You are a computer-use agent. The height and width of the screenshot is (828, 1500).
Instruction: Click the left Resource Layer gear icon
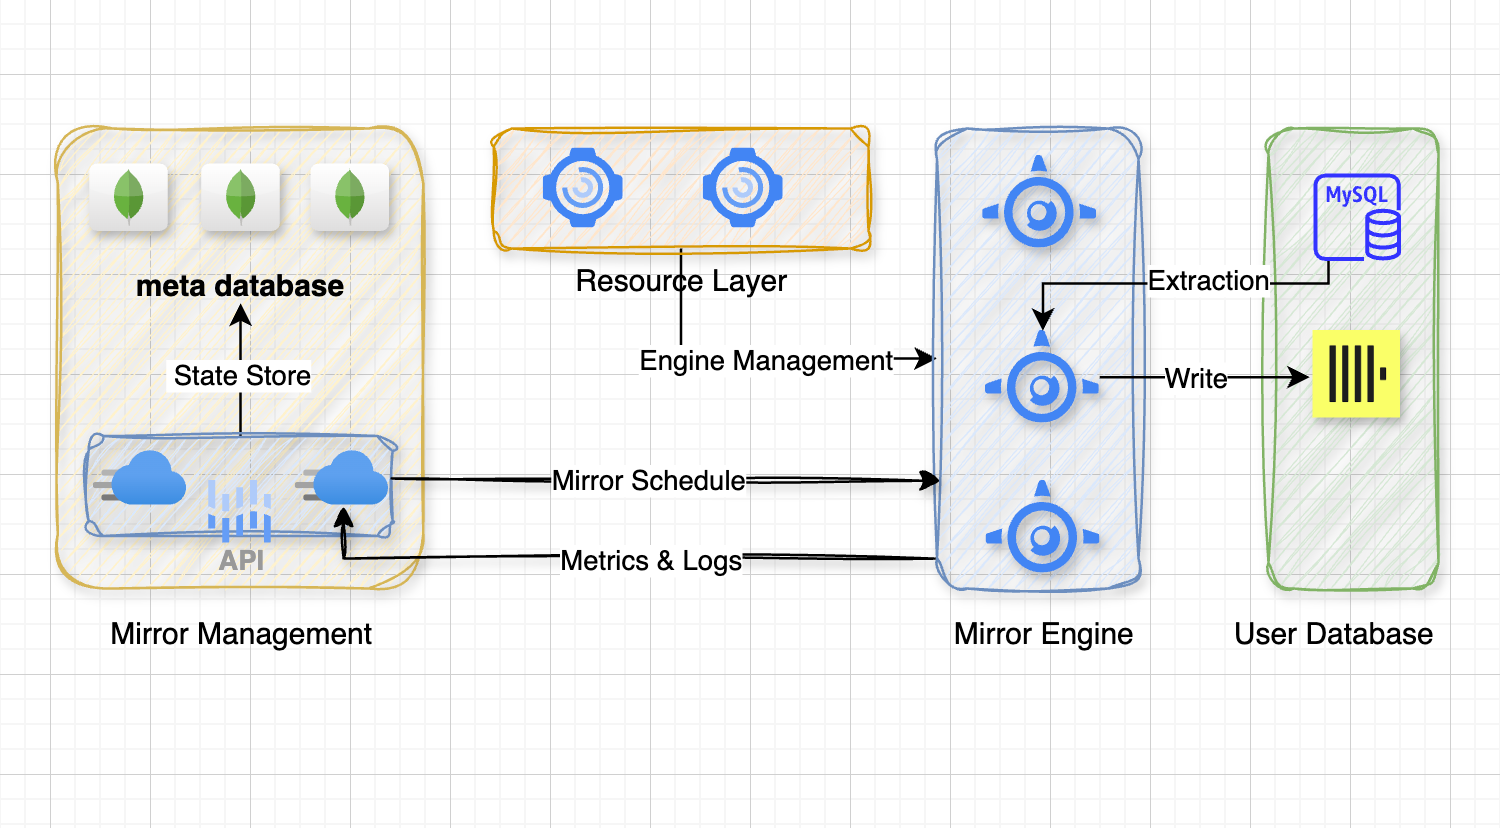[x=583, y=187]
